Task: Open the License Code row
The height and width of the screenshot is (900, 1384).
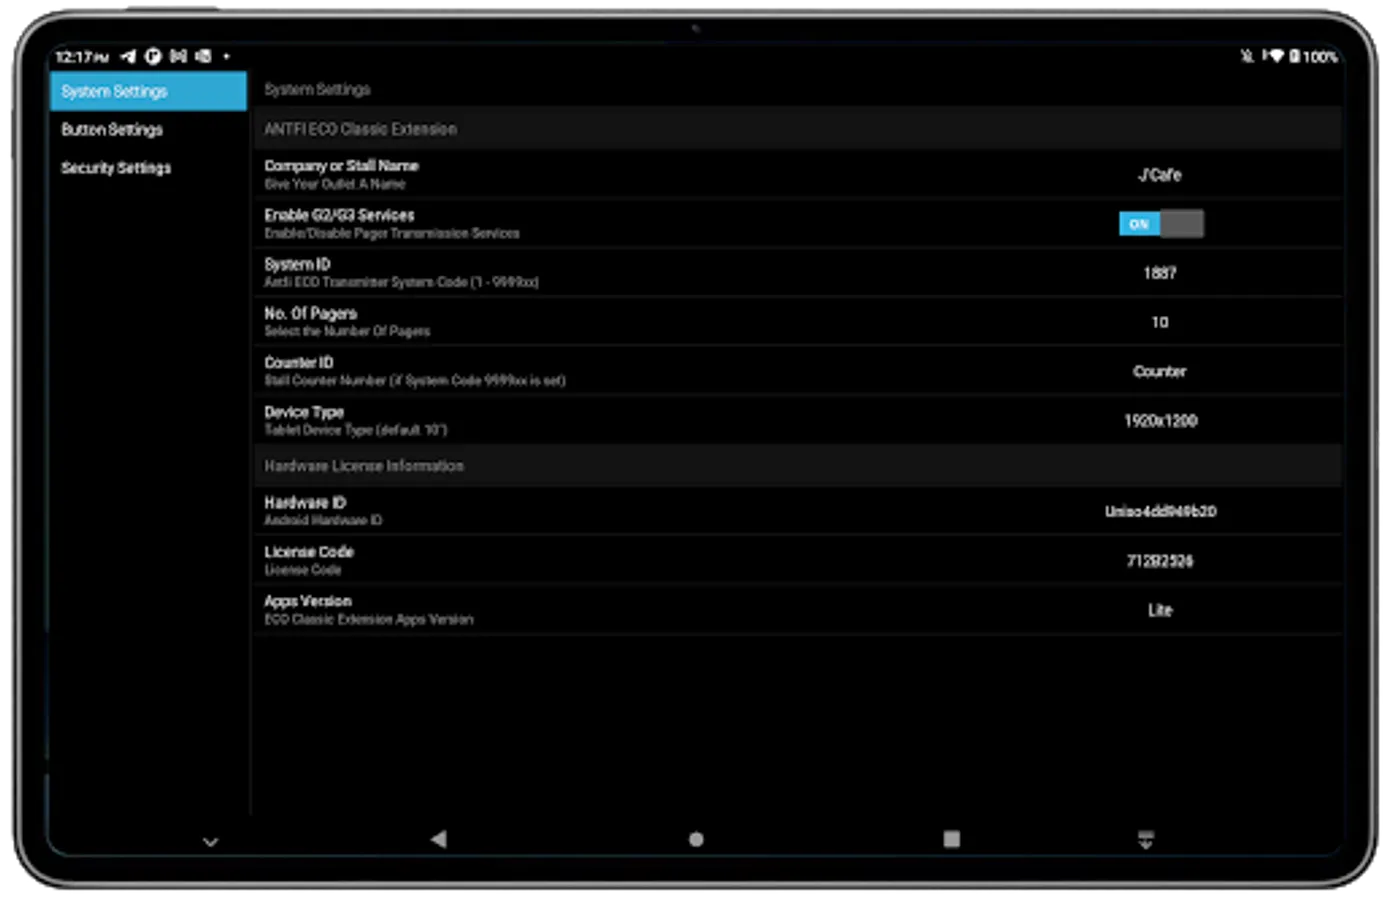Action: [797, 560]
